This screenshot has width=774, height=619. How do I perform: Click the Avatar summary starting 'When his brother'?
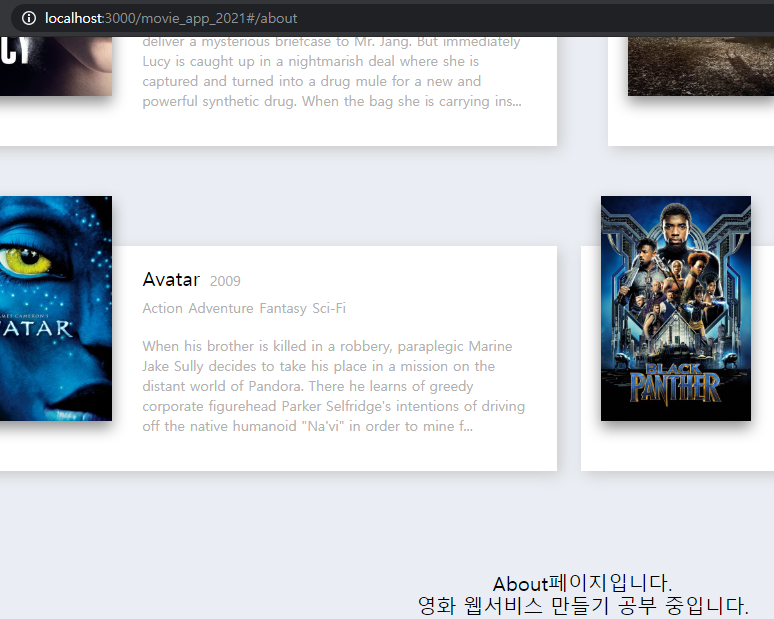(x=334, y=386)
